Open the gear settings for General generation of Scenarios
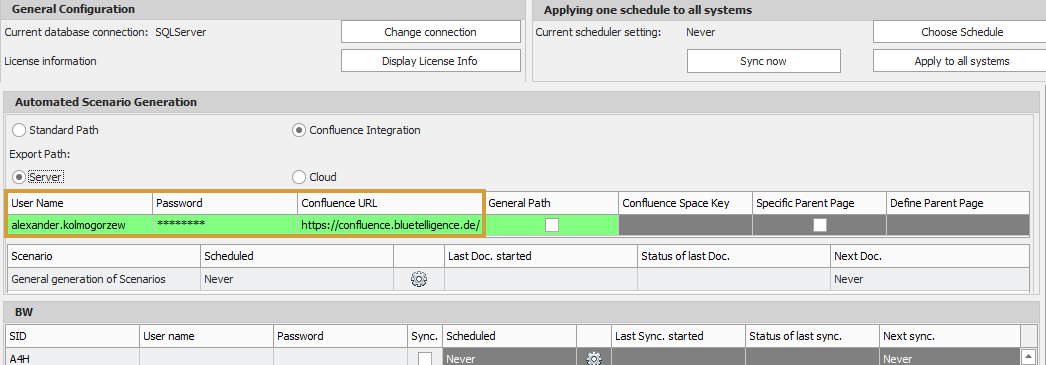 pyautogui.click(x=419, y=279)
